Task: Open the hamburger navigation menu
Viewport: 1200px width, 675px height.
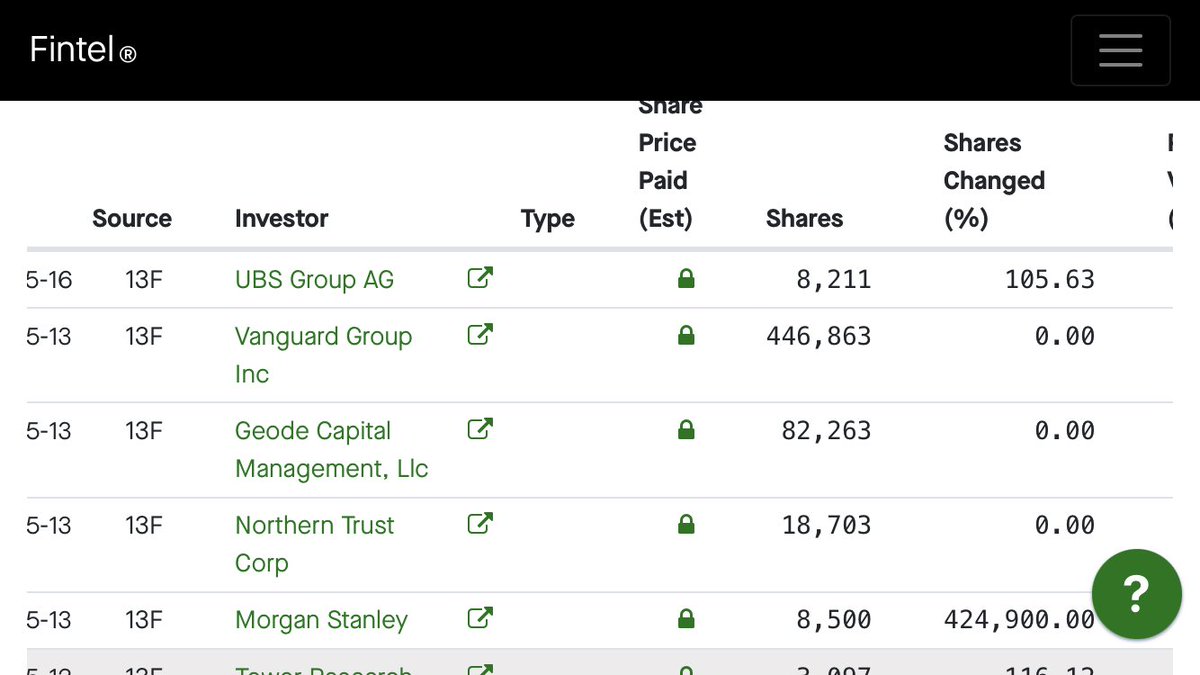Action: (1120, 50)
